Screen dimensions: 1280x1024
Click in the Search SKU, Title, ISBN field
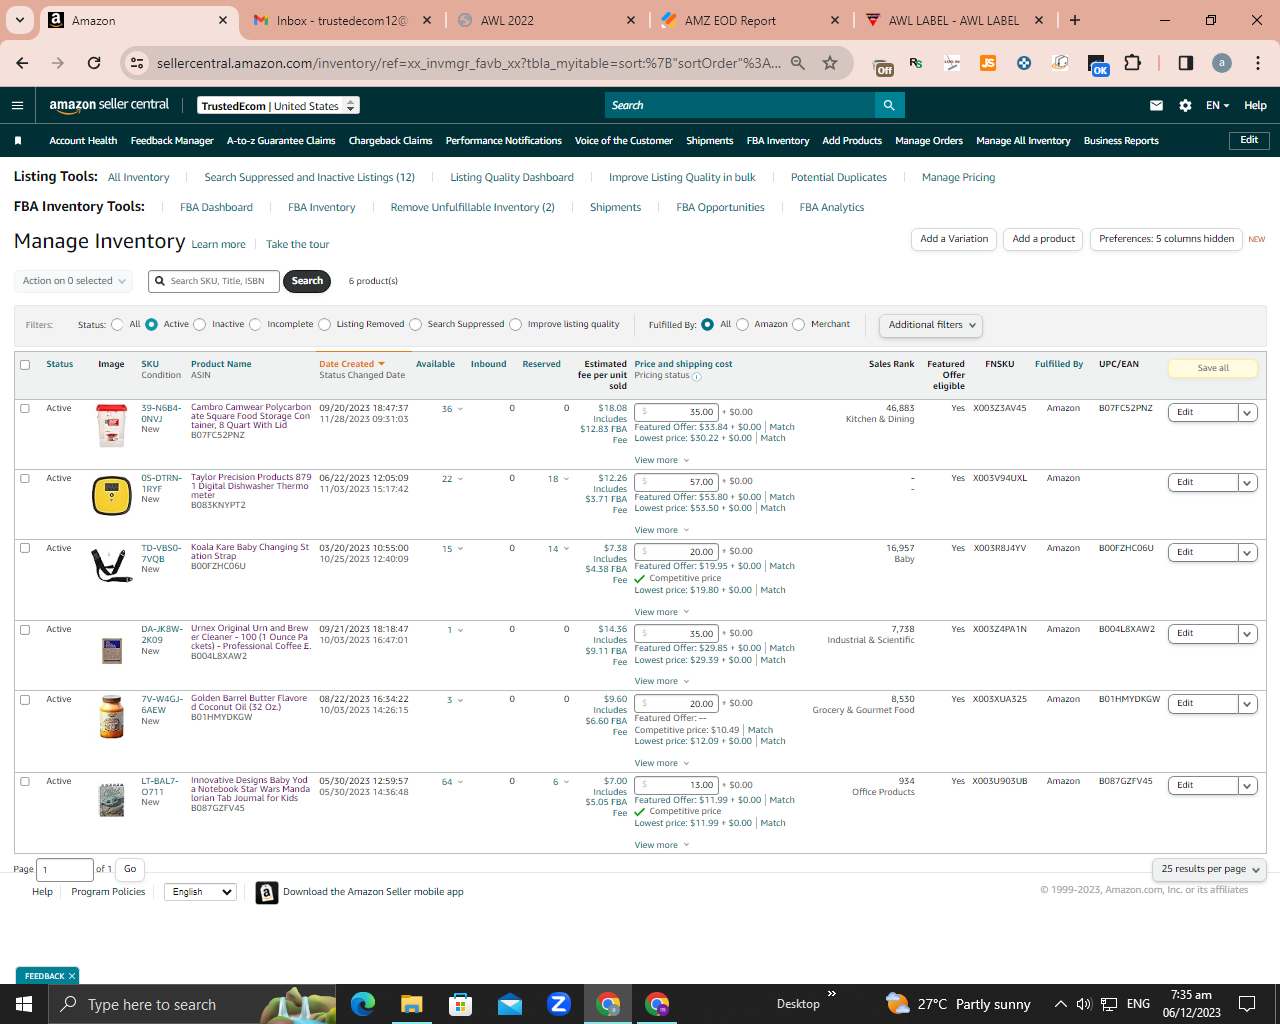point(213,281)
